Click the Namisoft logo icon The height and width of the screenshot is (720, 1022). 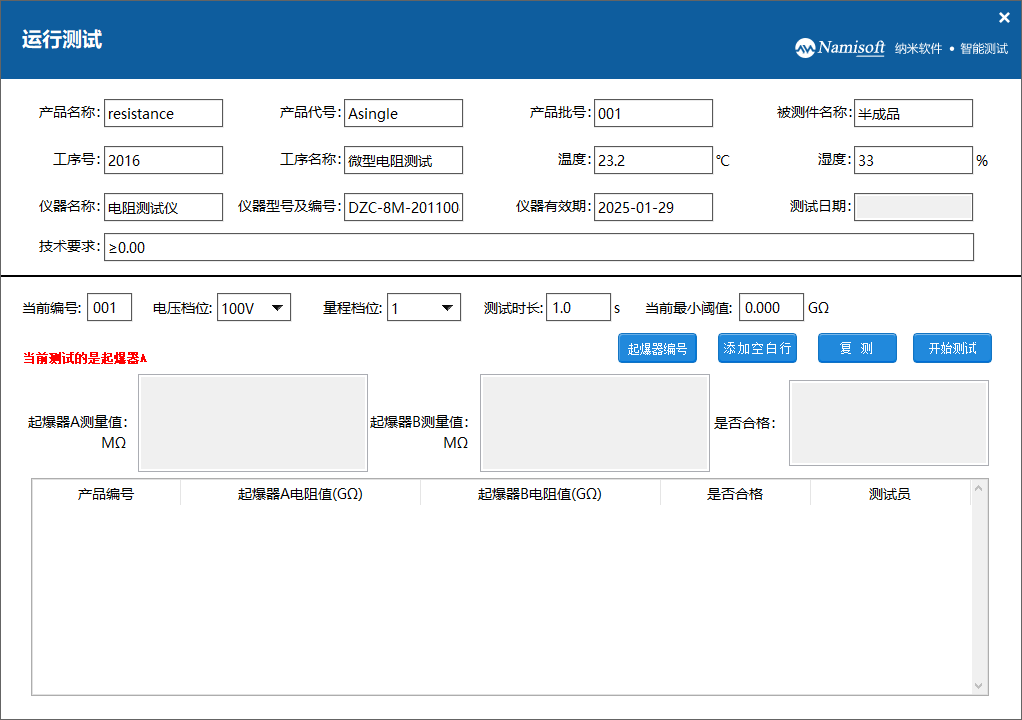point(806,48)
